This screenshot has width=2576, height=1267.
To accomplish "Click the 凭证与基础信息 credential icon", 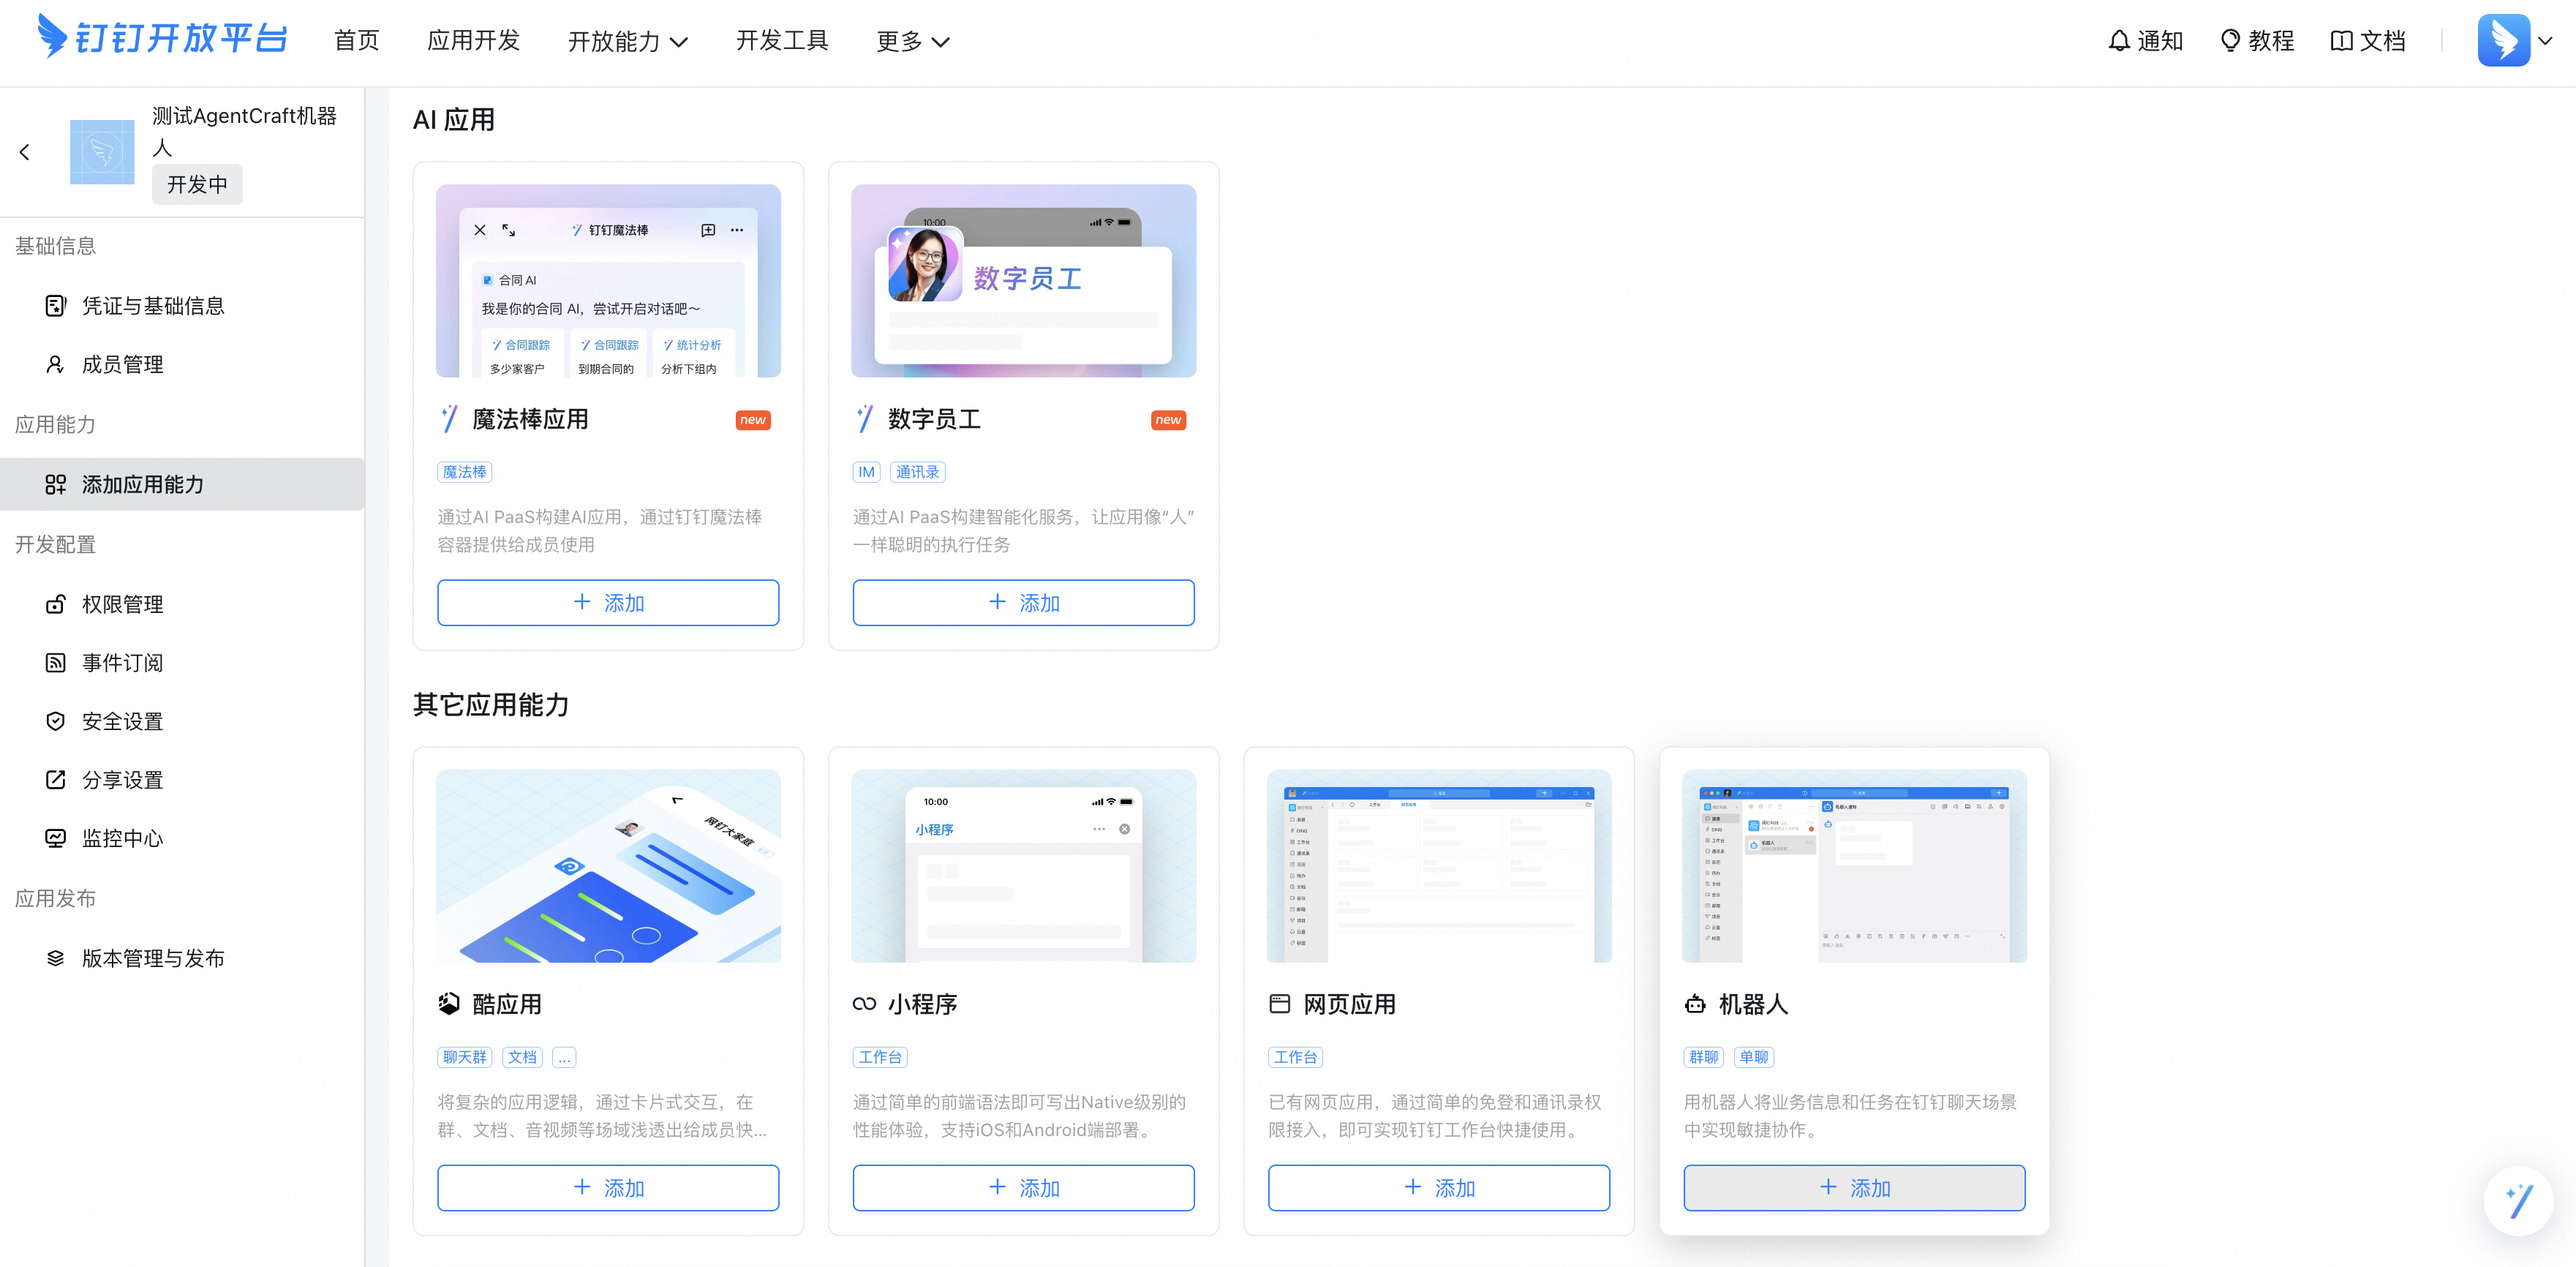I will click(56, 306).
